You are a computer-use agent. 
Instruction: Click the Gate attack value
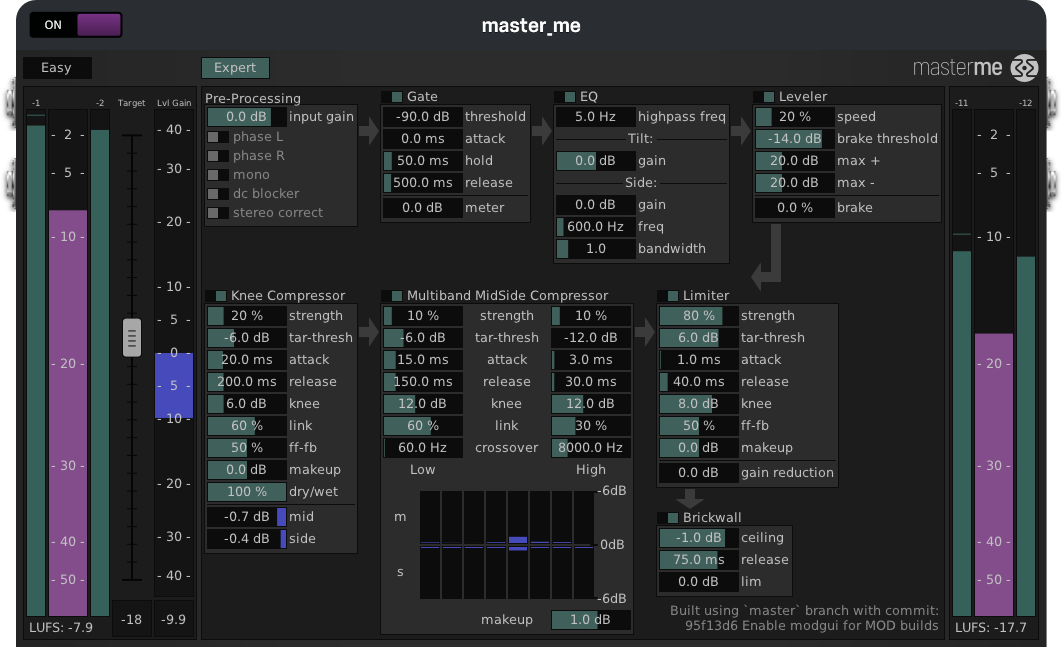point(423,138)
